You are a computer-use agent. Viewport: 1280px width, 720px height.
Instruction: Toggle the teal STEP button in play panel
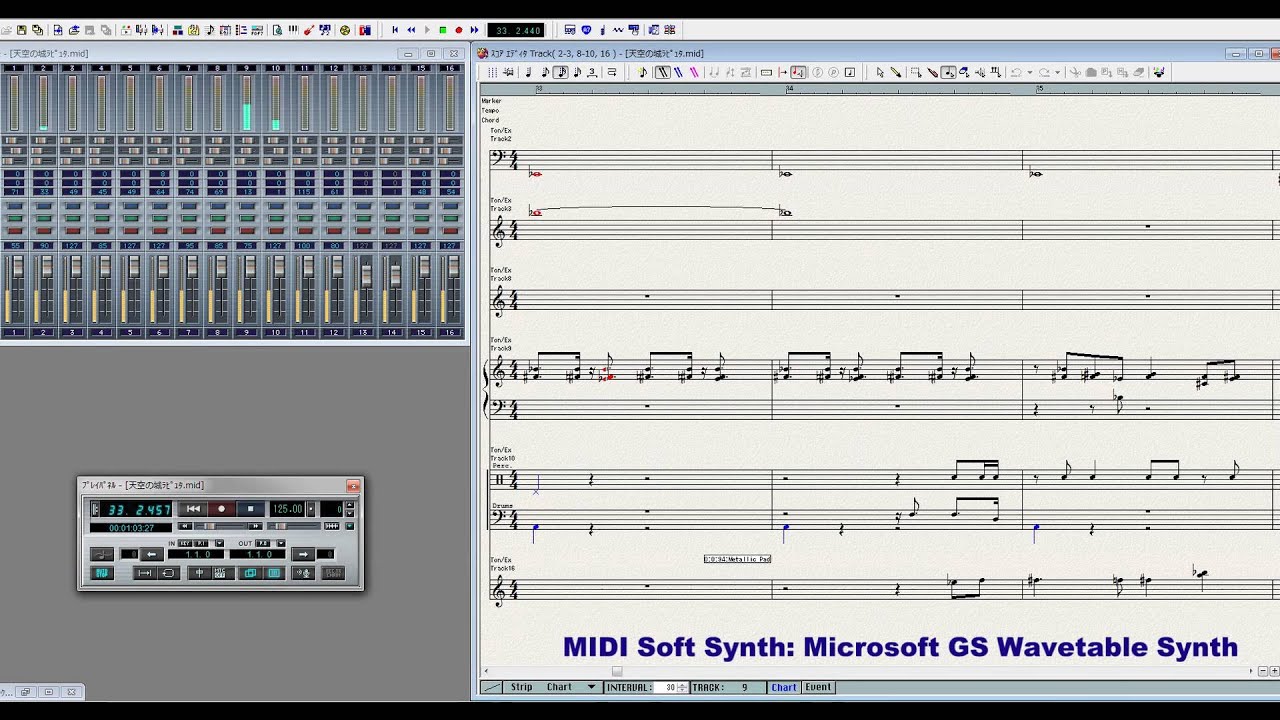click(x=102, y=573)
